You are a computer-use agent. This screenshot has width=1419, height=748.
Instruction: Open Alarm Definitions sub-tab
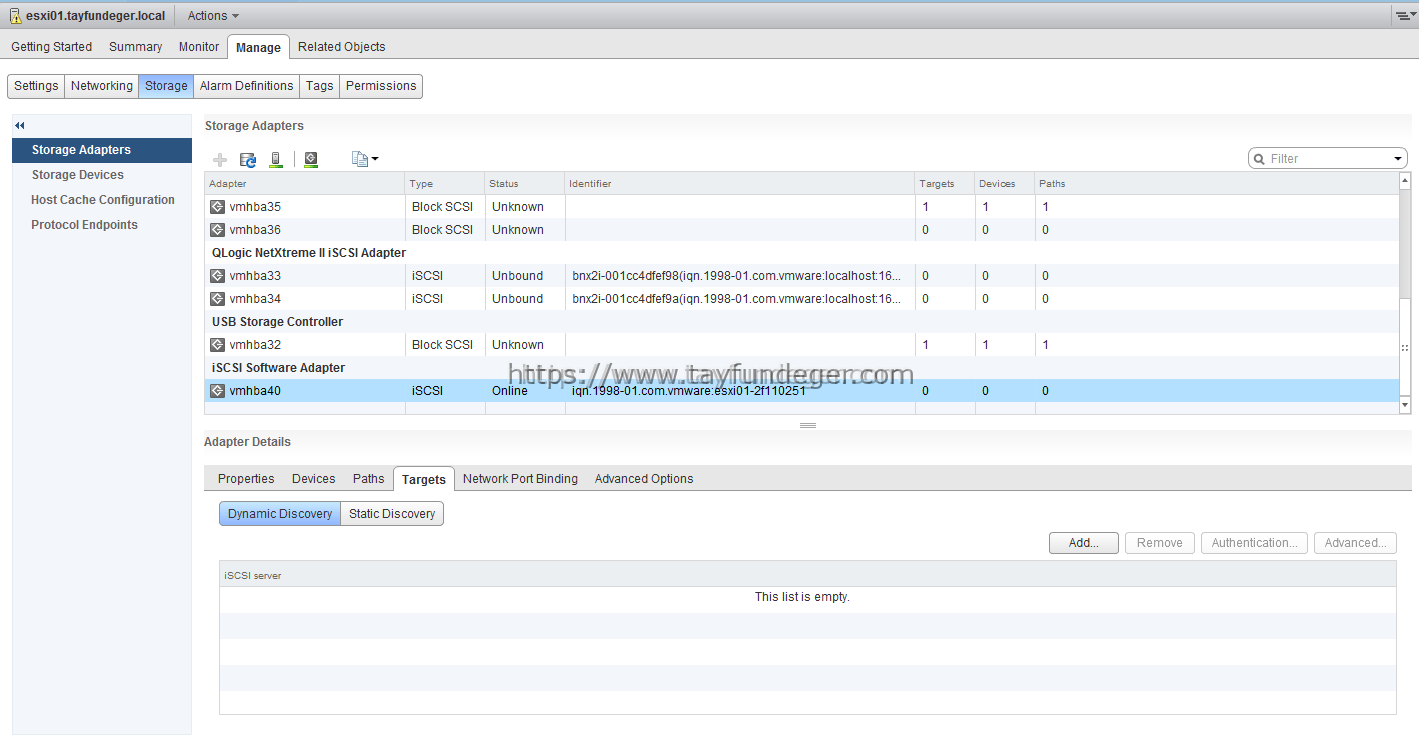[x=247, y=86]
